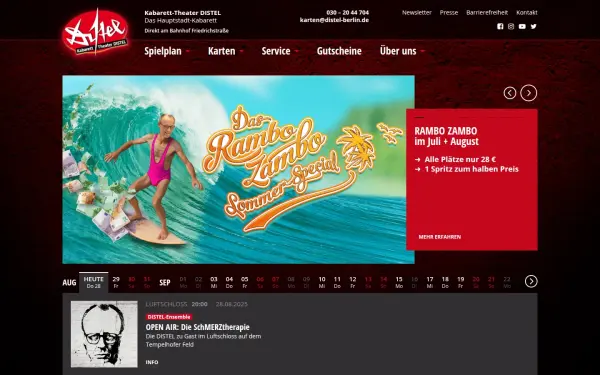The image size is (600, 375).
Task: Click 'Direkt am Bahnhof Friedrichstraße' text
Action: coord(186,31)
